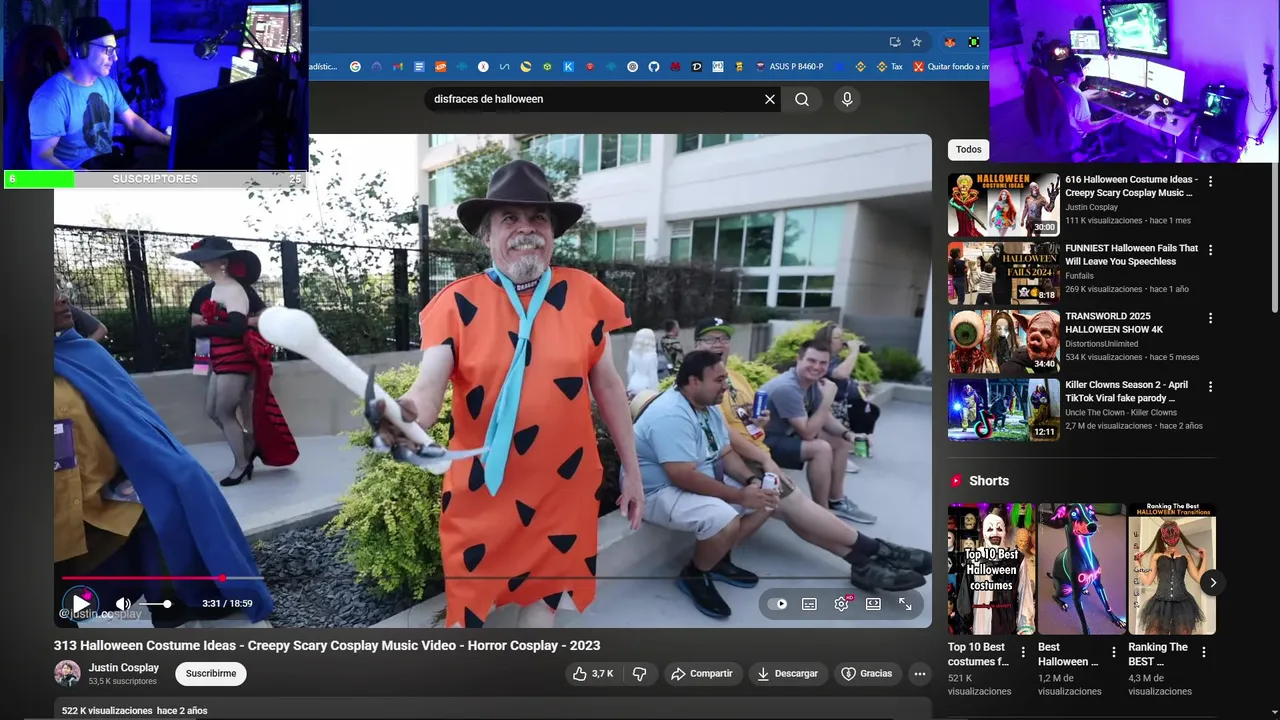This screenshot has height=720, width=1280.
Task: Dislike the video with the thumbs down icon
Action: [640, 674]
